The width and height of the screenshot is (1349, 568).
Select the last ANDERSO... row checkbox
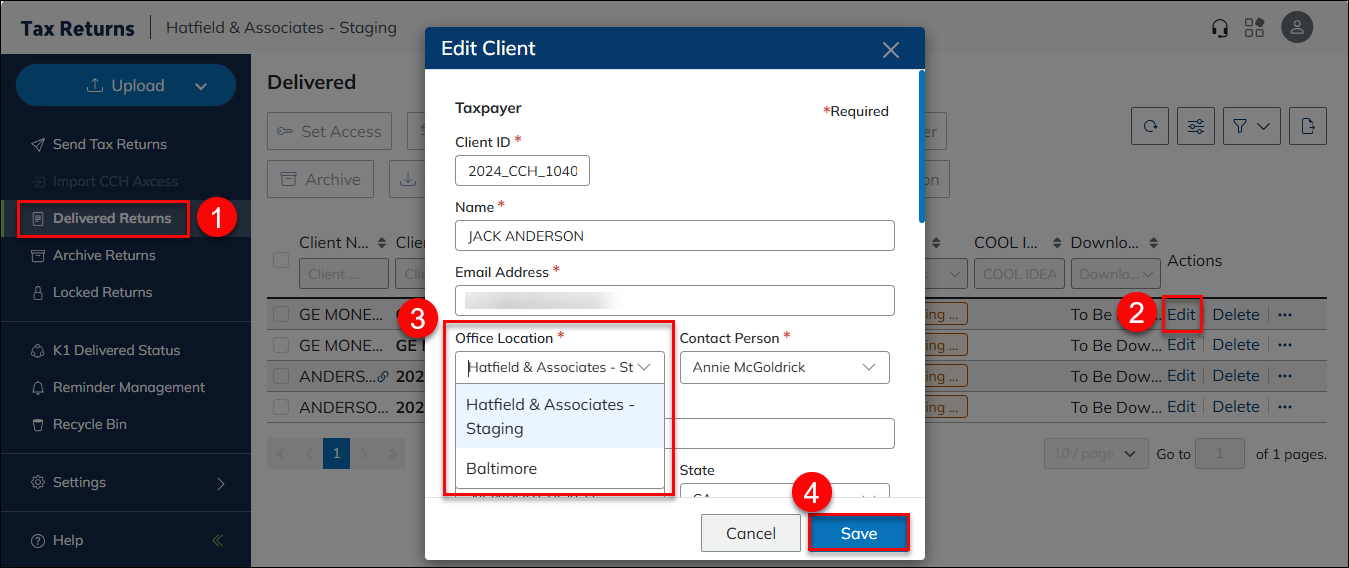(281, 407)
